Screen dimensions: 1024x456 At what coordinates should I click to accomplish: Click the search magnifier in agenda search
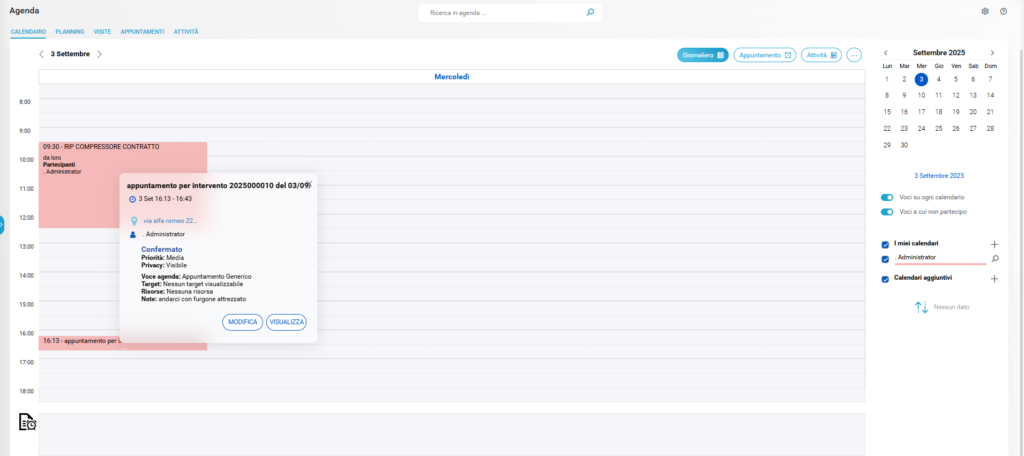point(590,12)
